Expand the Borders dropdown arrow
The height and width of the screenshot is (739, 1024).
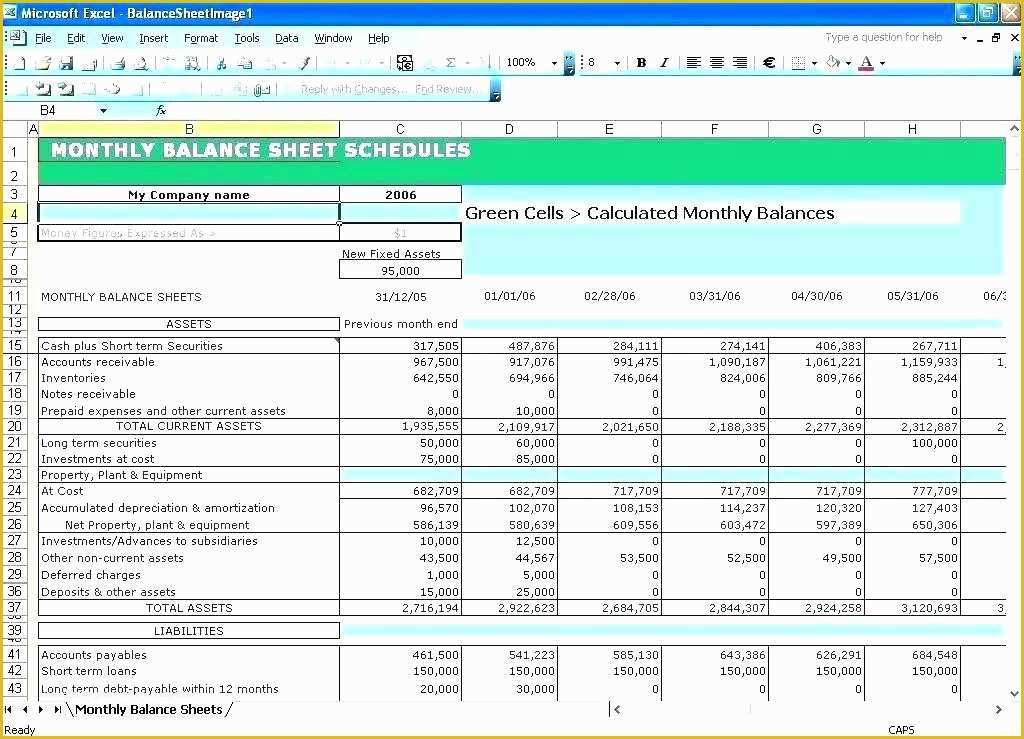pos(814,63)
